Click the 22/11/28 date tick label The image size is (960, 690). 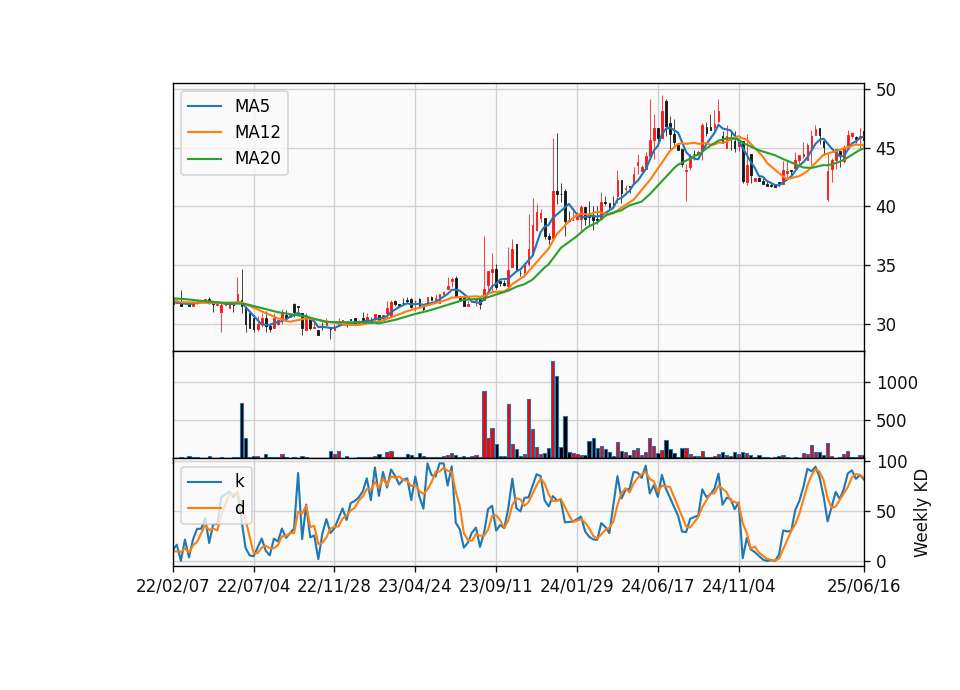click(x=334, y=586)
